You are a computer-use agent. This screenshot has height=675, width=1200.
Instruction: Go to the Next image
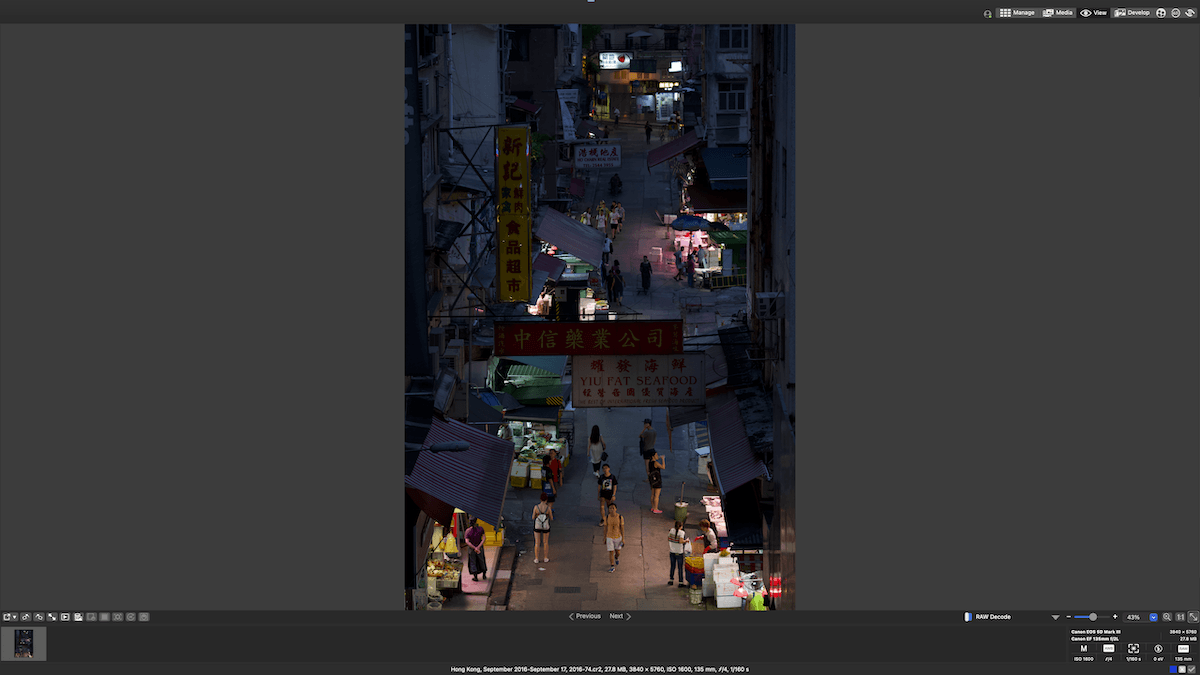pyautogui.click(x=616, y=616)
